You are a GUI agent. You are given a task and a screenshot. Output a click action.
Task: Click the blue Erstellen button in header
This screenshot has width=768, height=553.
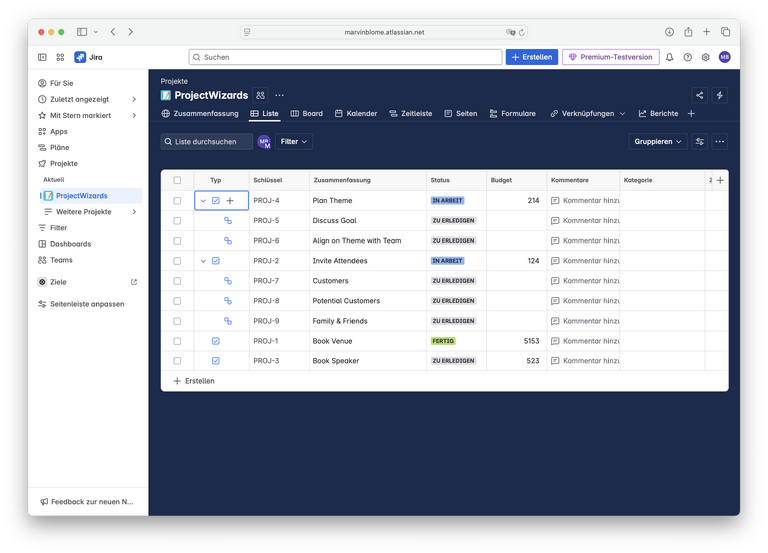coord(532,57)
